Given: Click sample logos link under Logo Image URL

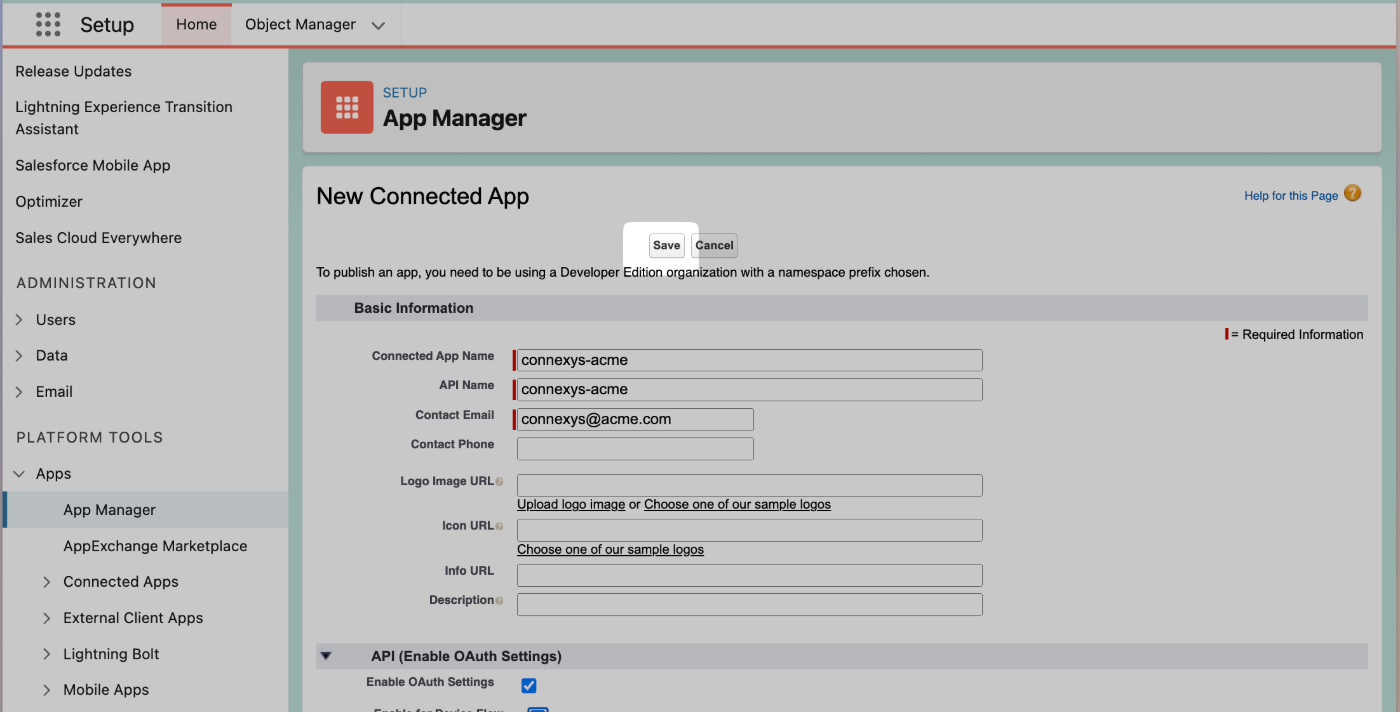Looking at the screenshot, I should point(737,504).
